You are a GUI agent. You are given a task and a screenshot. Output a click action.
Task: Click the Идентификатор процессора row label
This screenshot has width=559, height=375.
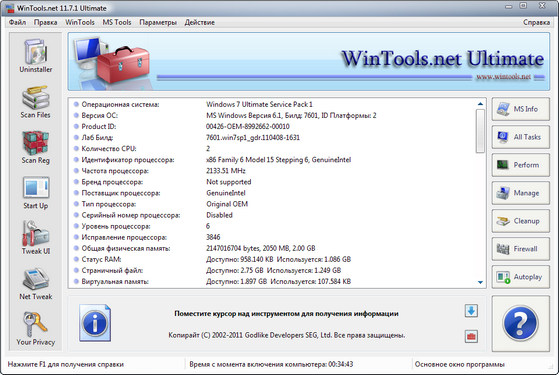[x=128, y=160]
